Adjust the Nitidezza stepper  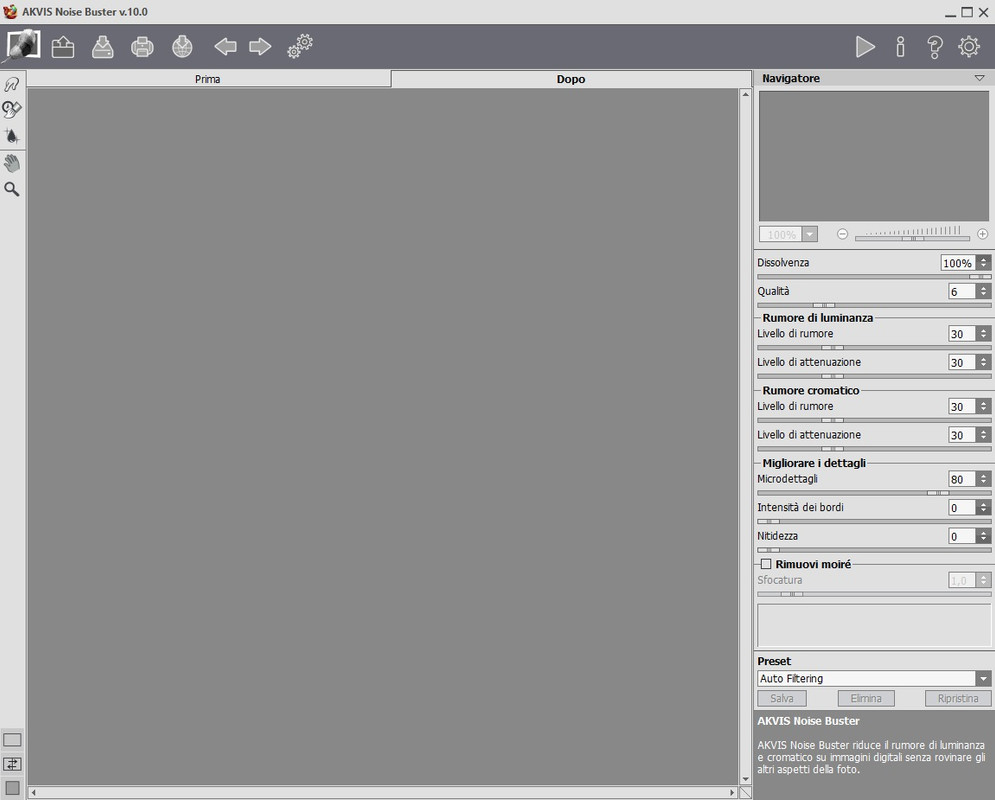(x=984, y=536)
